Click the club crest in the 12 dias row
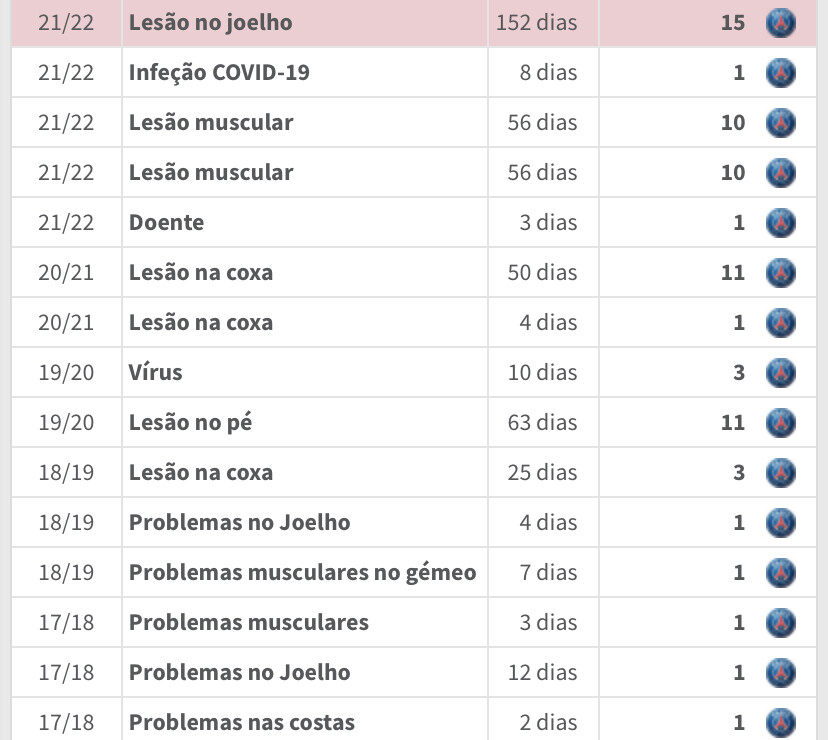The image size is (828, 740). coord(780,672)
